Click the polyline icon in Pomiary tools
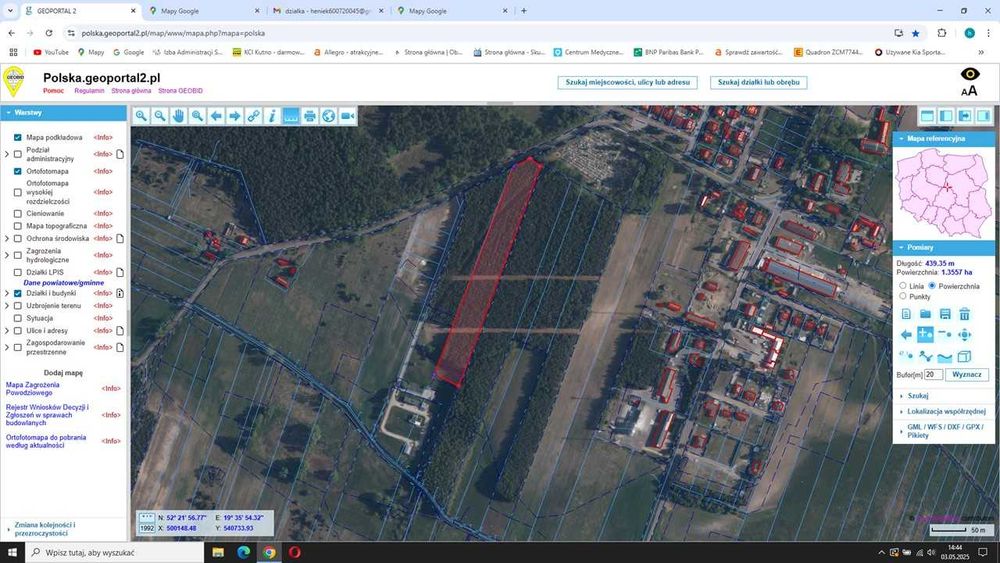The image size is (1000, 563). pyautogui.click(x=925, y=356)
